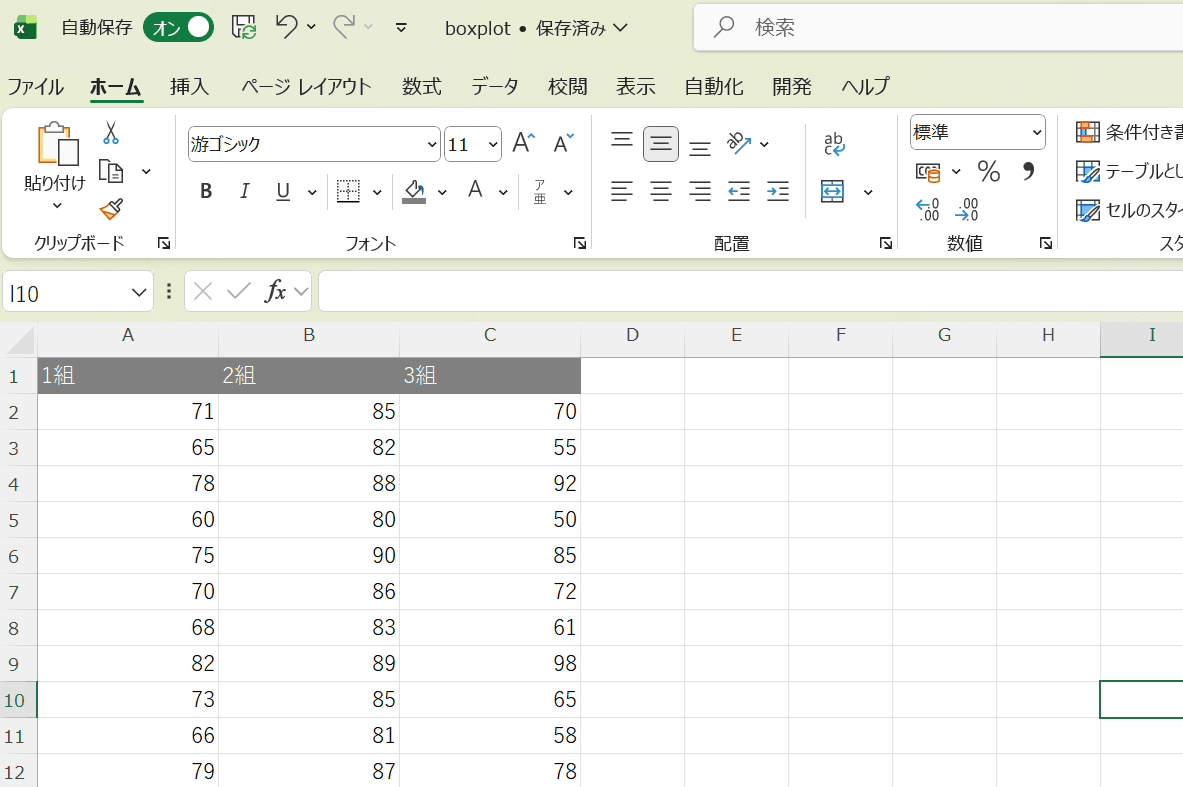Click the 書式のコピー format painter icon
Image resolution: width=1183 pixels, height=787 pixels.
tap(110, 210)
